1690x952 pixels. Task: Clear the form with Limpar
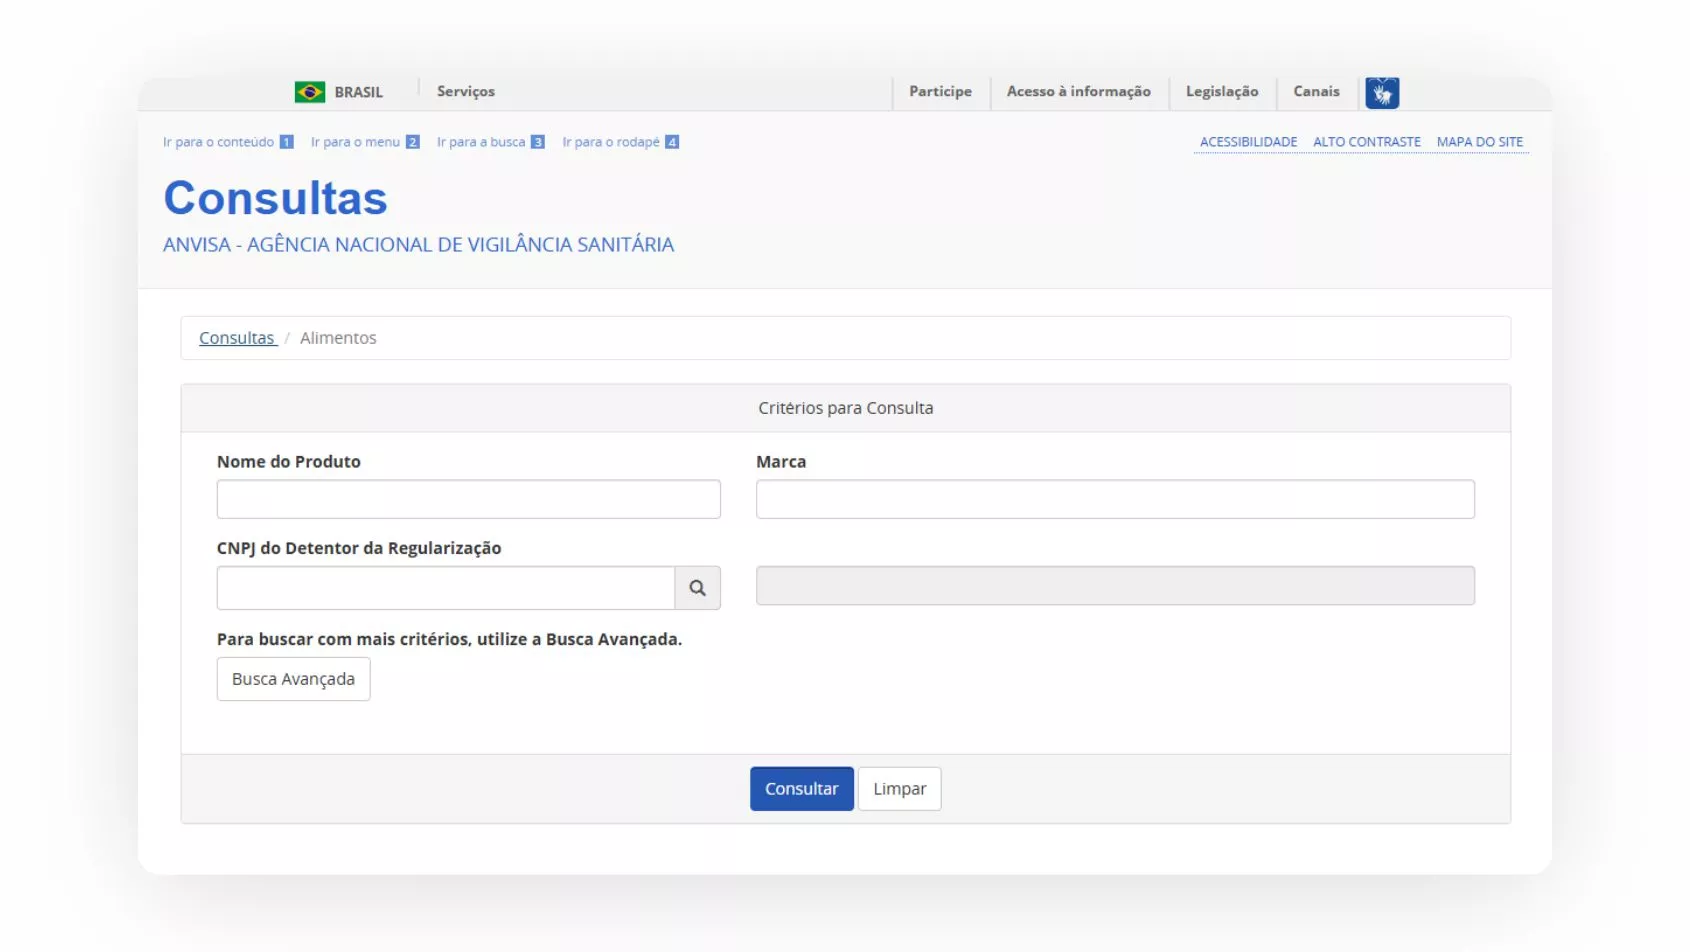(900, 789)
